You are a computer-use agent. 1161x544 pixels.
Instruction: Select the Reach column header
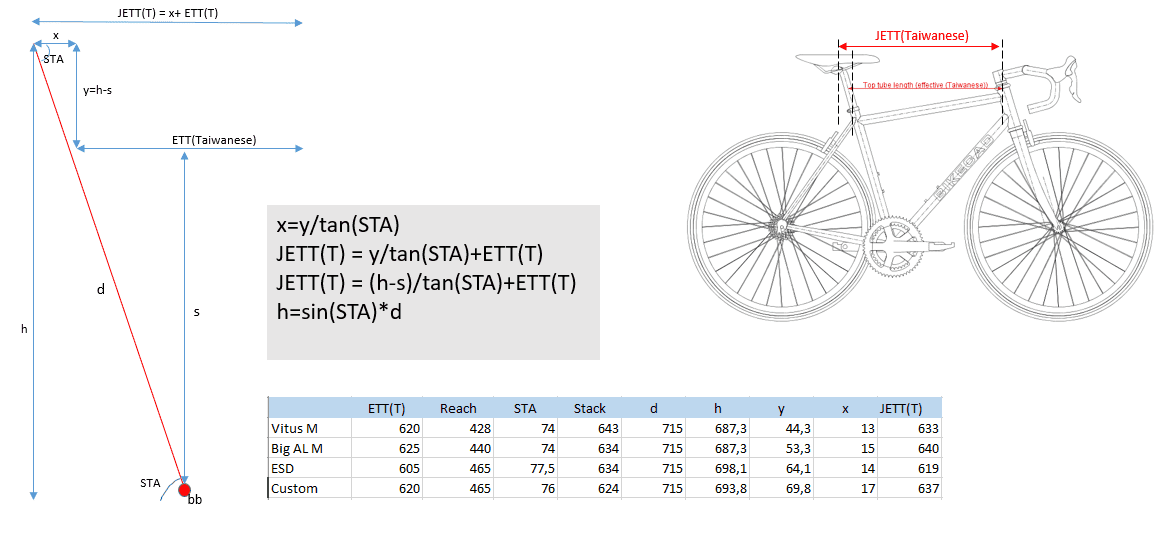click(x=458, y=408)
